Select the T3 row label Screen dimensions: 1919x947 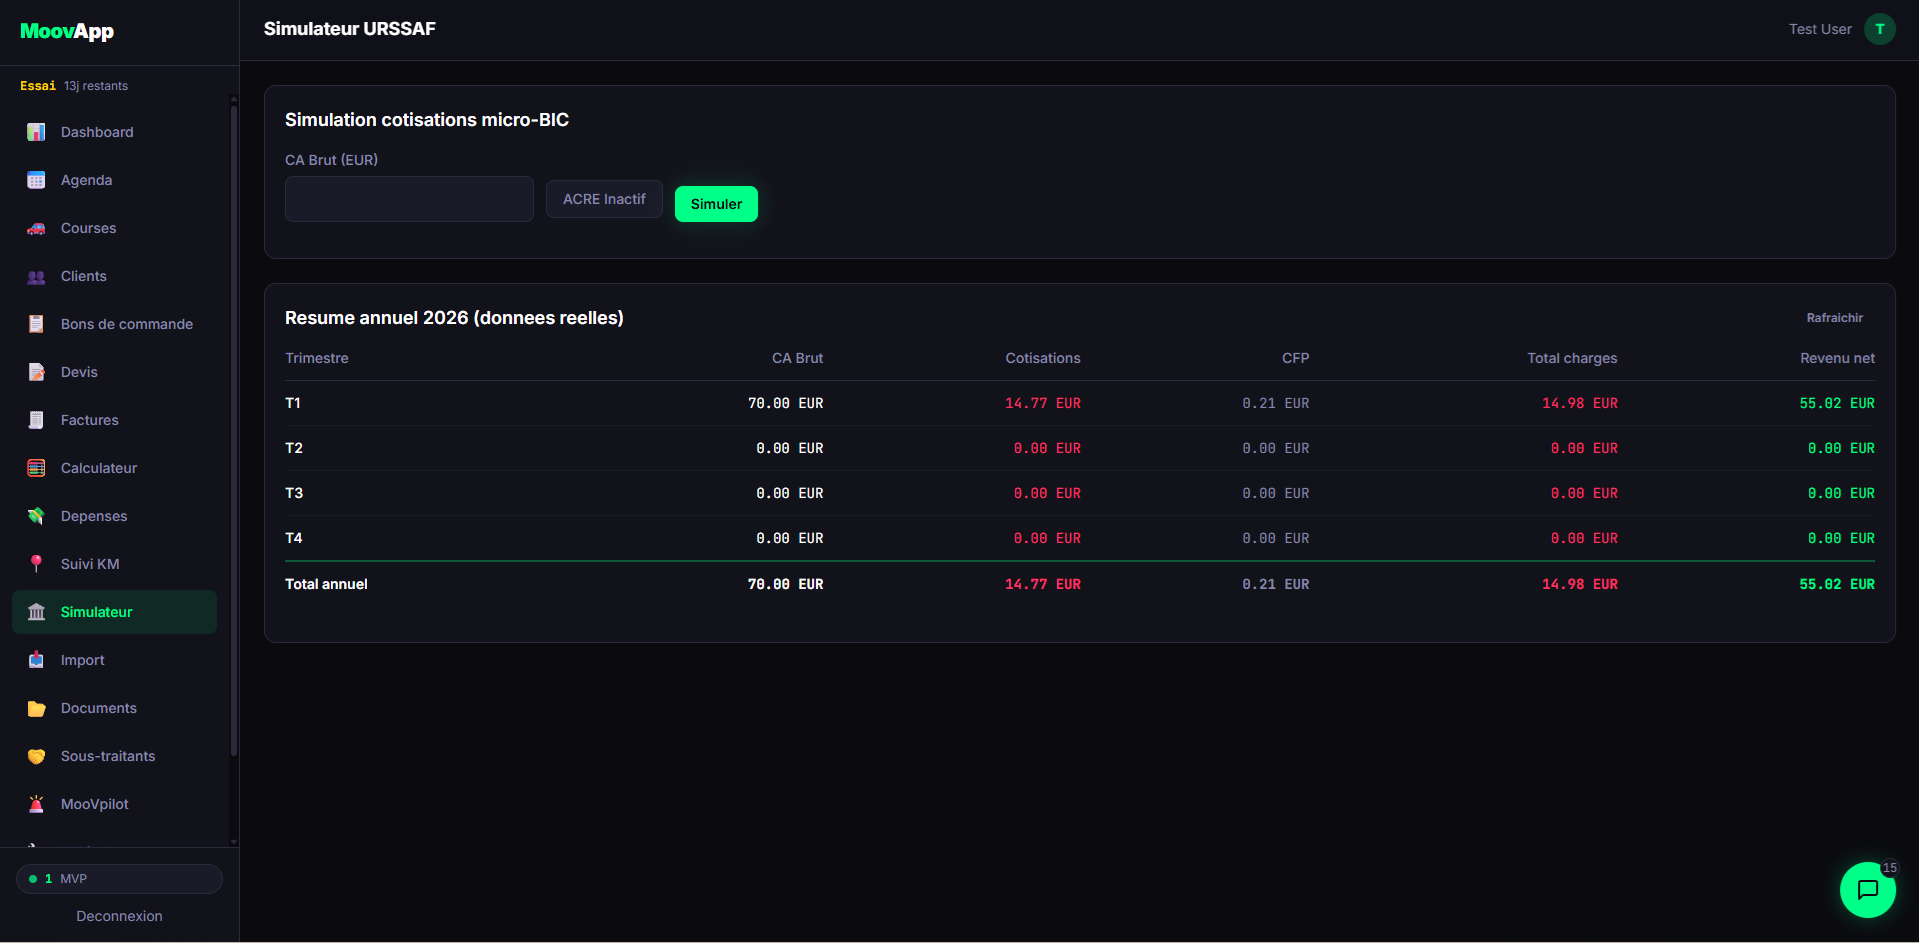294,493
